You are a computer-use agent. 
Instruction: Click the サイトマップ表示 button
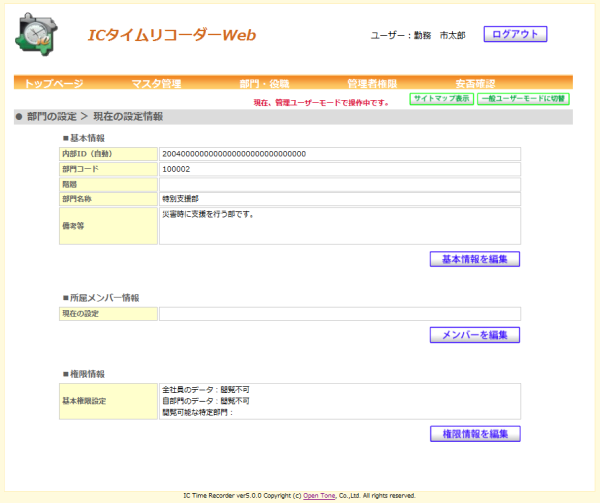pos(442,99)
